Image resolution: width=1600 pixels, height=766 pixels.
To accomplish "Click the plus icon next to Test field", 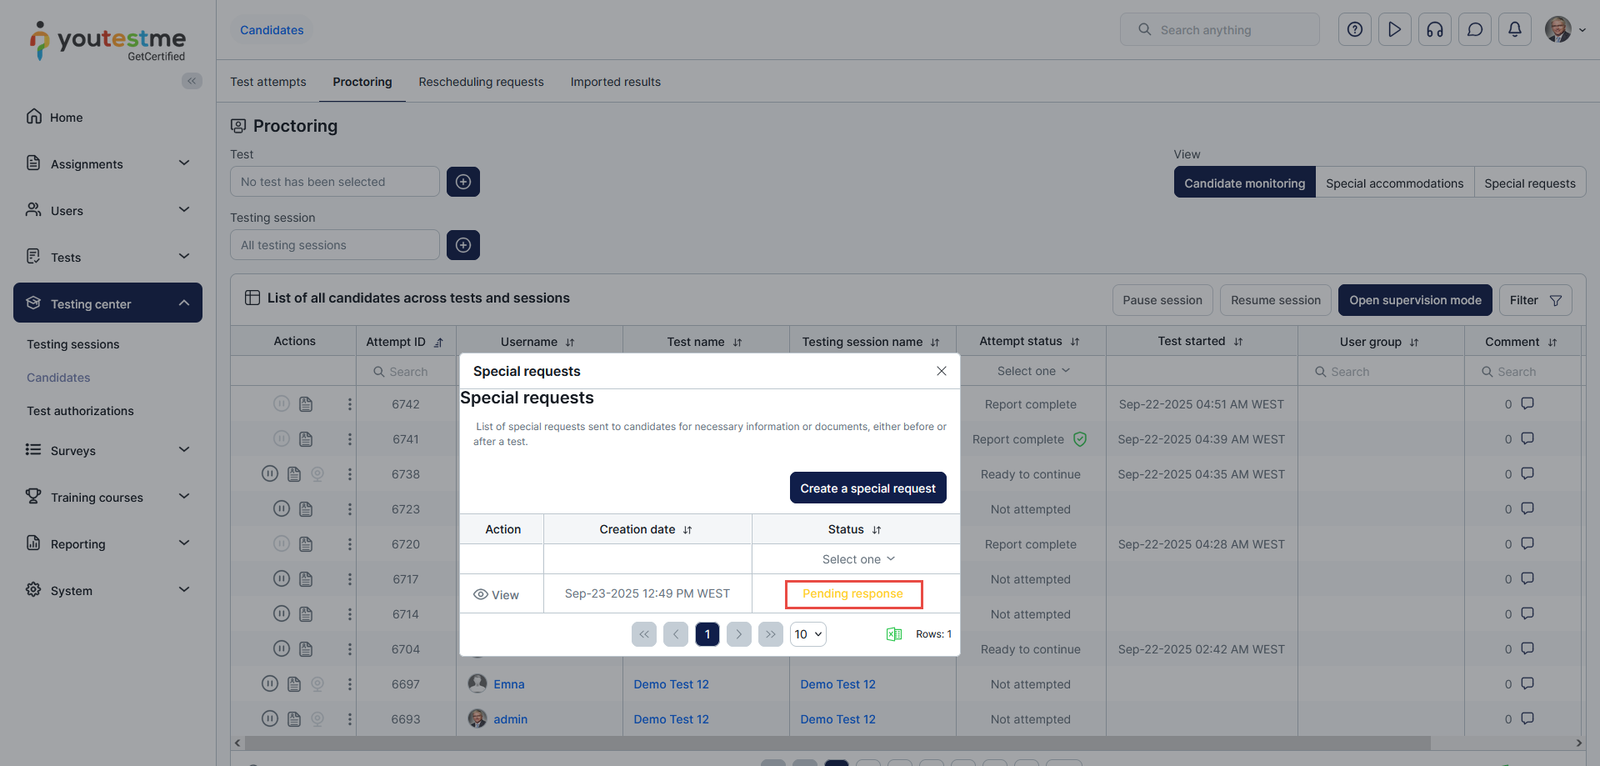I will (x=463, y=182).
